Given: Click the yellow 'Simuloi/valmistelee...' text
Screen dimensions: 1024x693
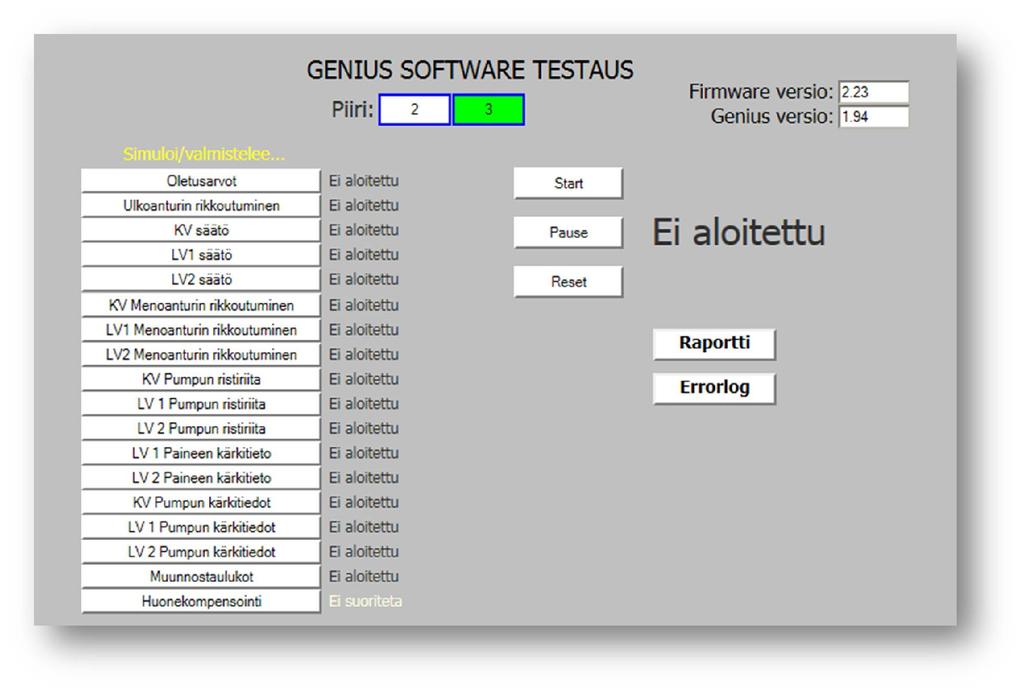Looking at the screenshot, I should pos(204,154).
